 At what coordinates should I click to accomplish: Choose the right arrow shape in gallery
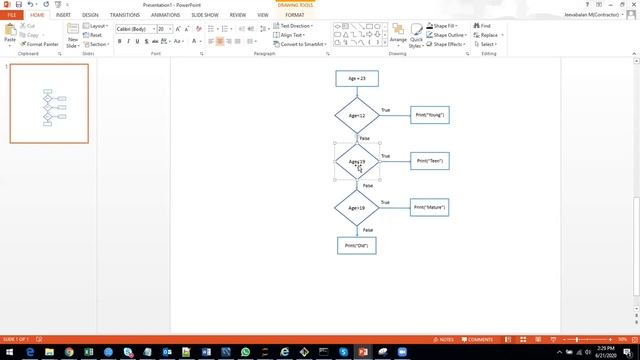tap(369, 35)
